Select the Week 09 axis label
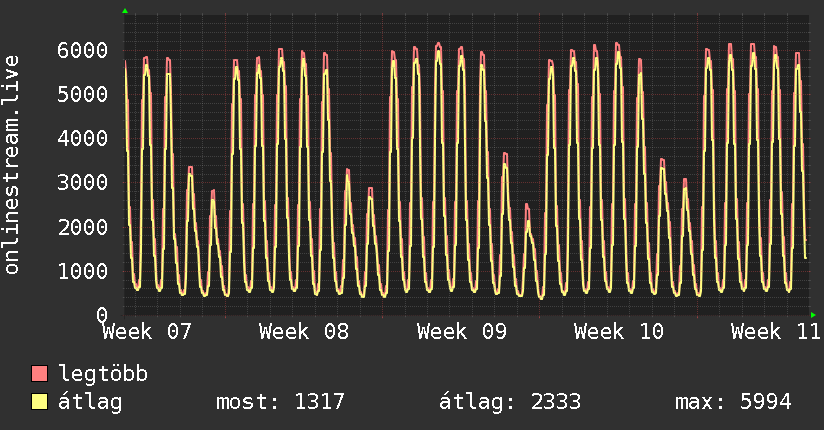The image size is (824, 430). [x=462, y=332]
